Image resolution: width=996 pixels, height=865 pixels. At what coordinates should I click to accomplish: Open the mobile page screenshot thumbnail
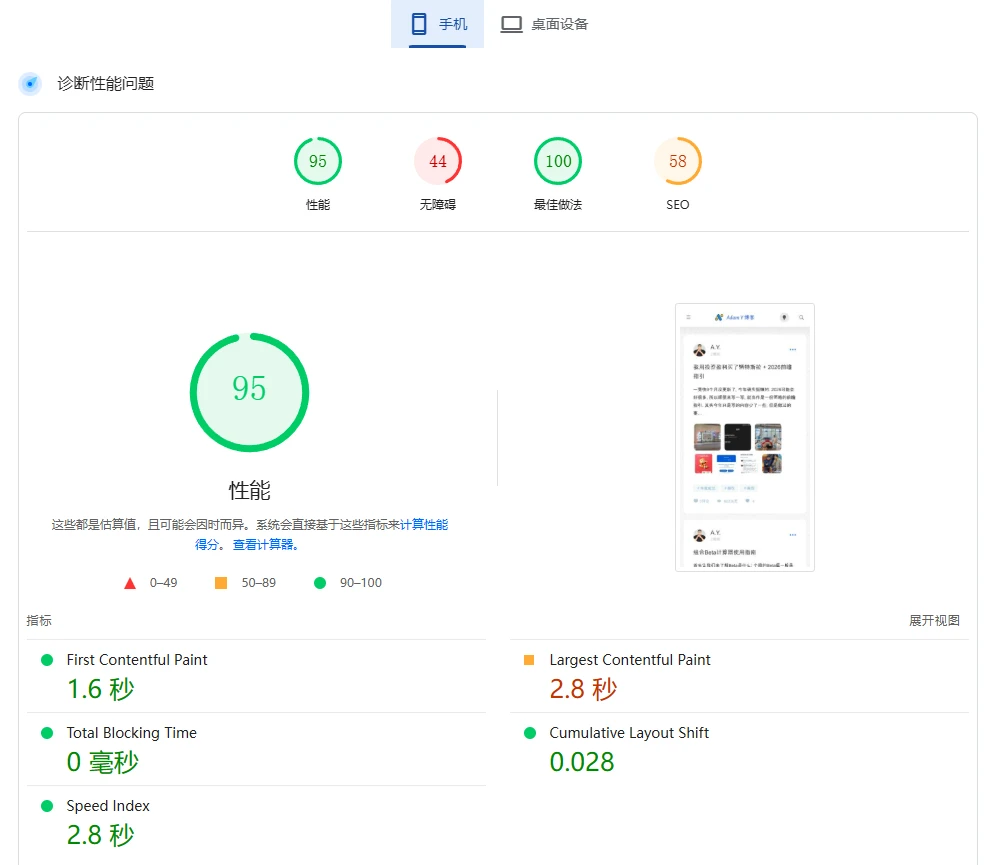coord(745,437)
